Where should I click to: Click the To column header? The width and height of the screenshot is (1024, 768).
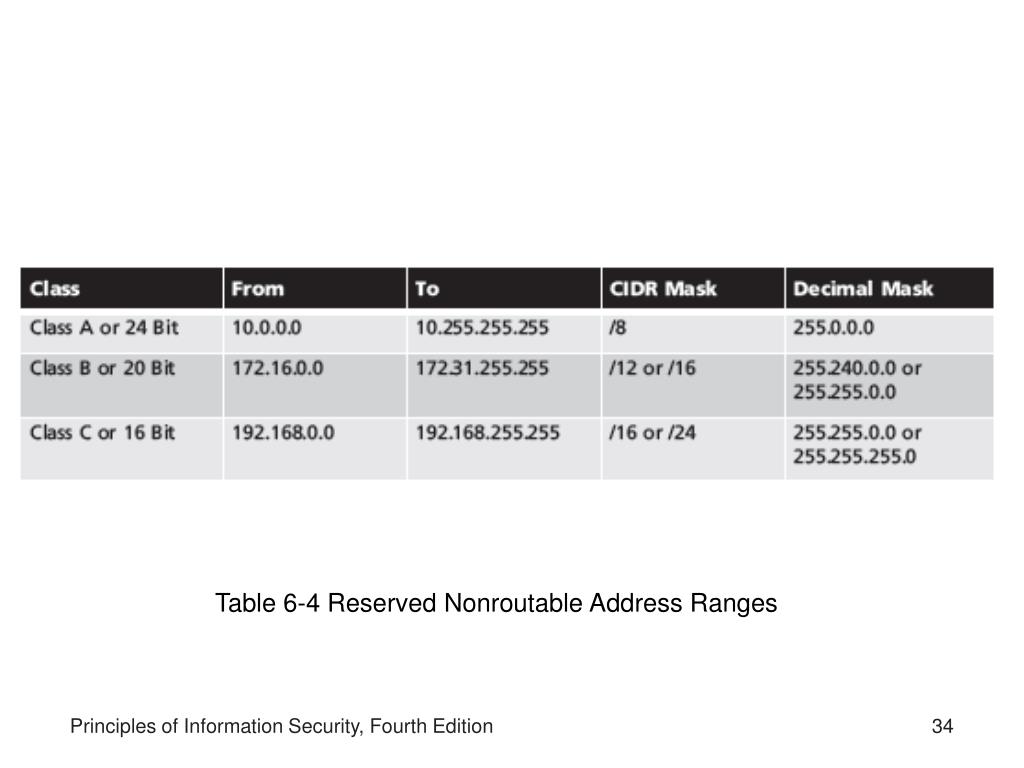click(x=504, y=288)
